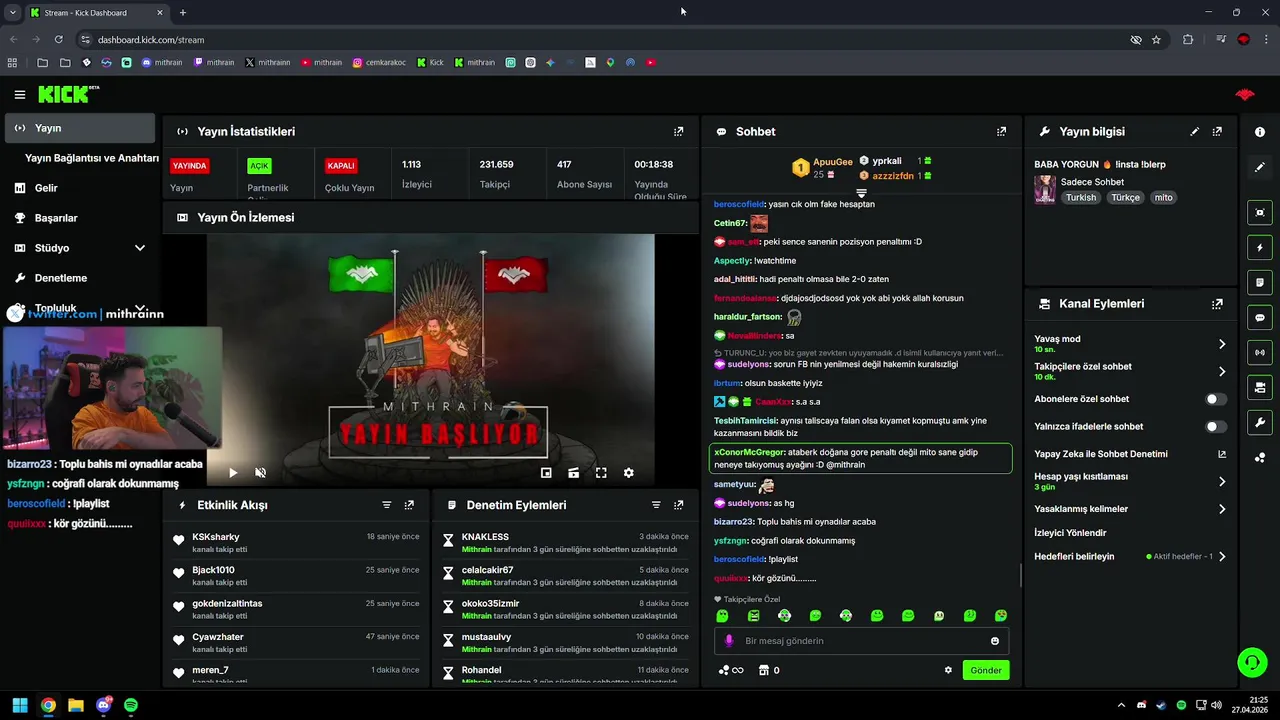Open the info icon in the right sidebar
This screenshot has width=1280, height=720.
(1260, 132)
